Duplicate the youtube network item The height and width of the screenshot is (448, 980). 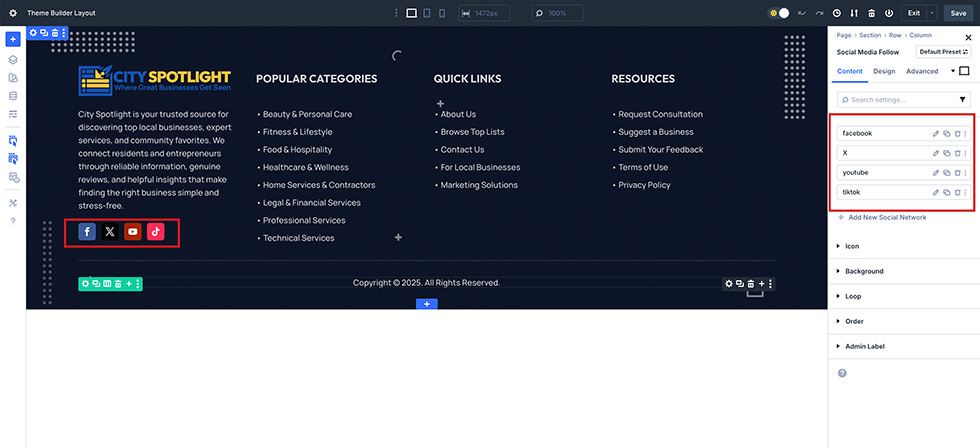[x=946, y=172]
